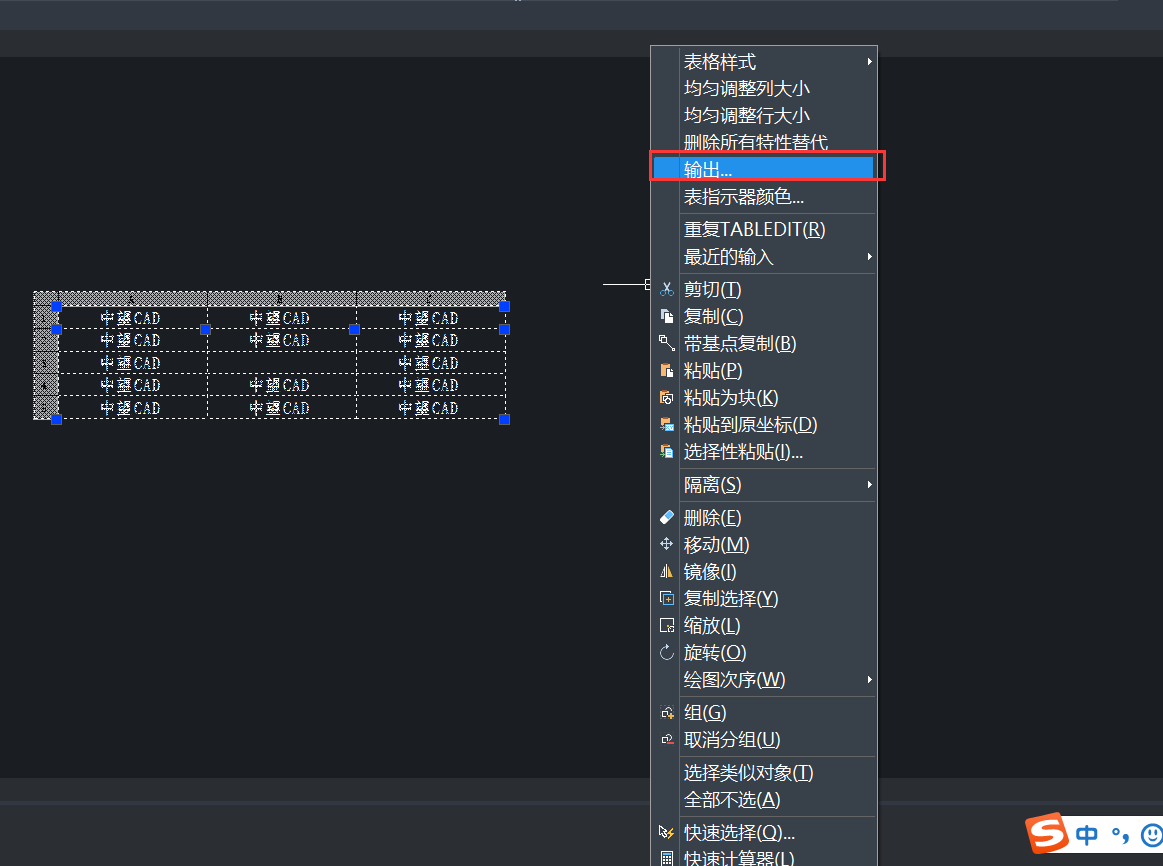The height and width of the screenshot is (866, 1163).
Task: Click the move crosshair icon beside 移动(M)
Action: 667,544
